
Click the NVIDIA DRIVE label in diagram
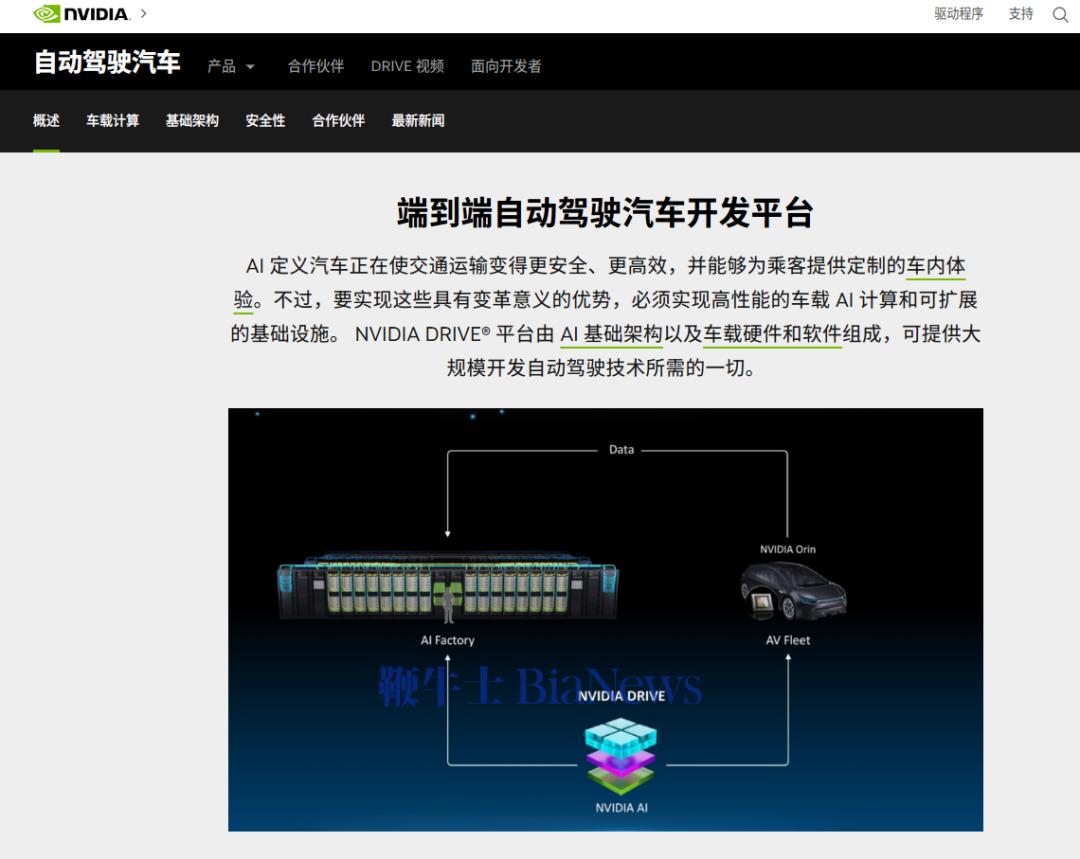coord(621,696)
